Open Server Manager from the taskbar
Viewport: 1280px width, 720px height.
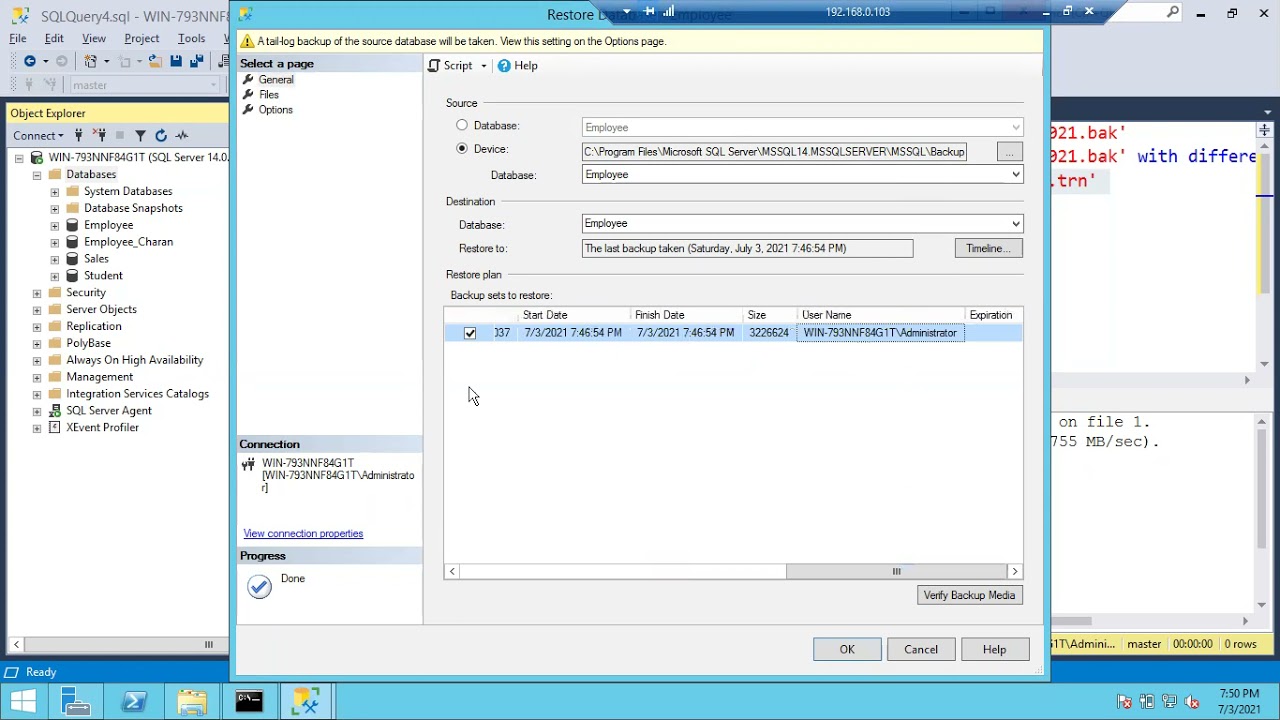[x=76, y=702]
